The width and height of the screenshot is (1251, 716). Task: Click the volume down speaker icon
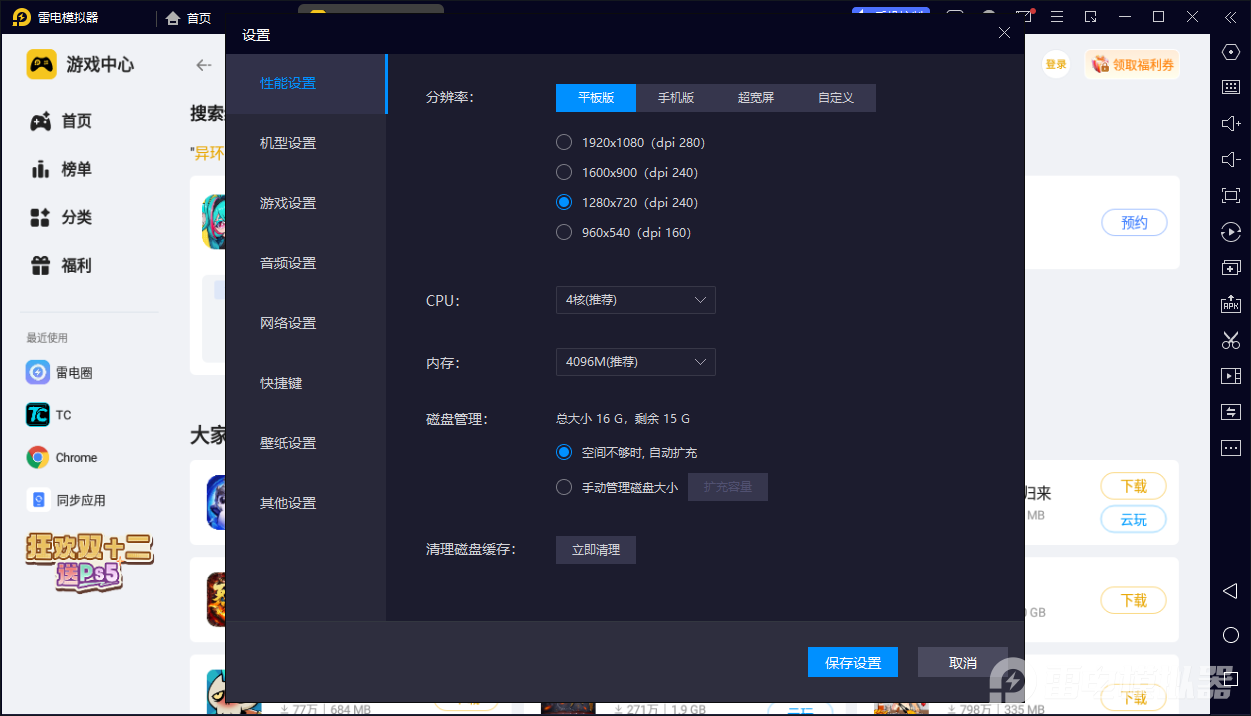pos(1231,159)
